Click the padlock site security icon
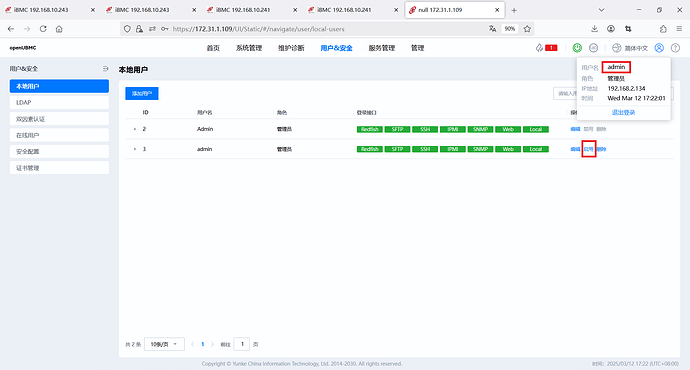The width and height of the screenshot is (690, 370). coord(139,29)
